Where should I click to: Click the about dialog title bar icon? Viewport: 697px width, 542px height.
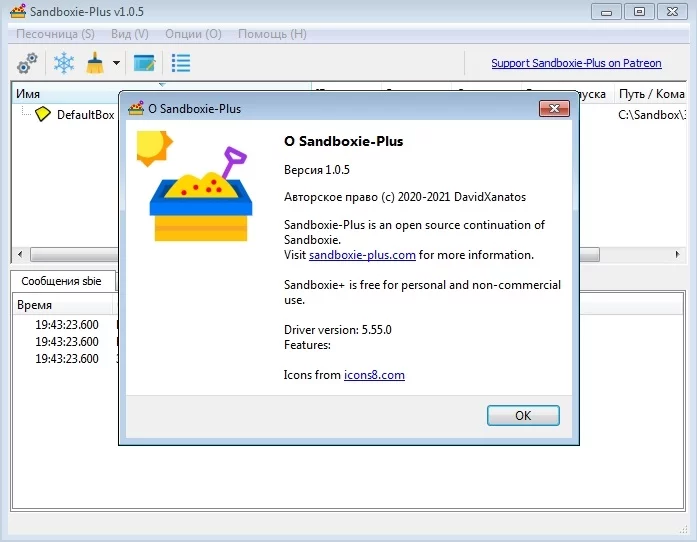(x=136, y=108)
